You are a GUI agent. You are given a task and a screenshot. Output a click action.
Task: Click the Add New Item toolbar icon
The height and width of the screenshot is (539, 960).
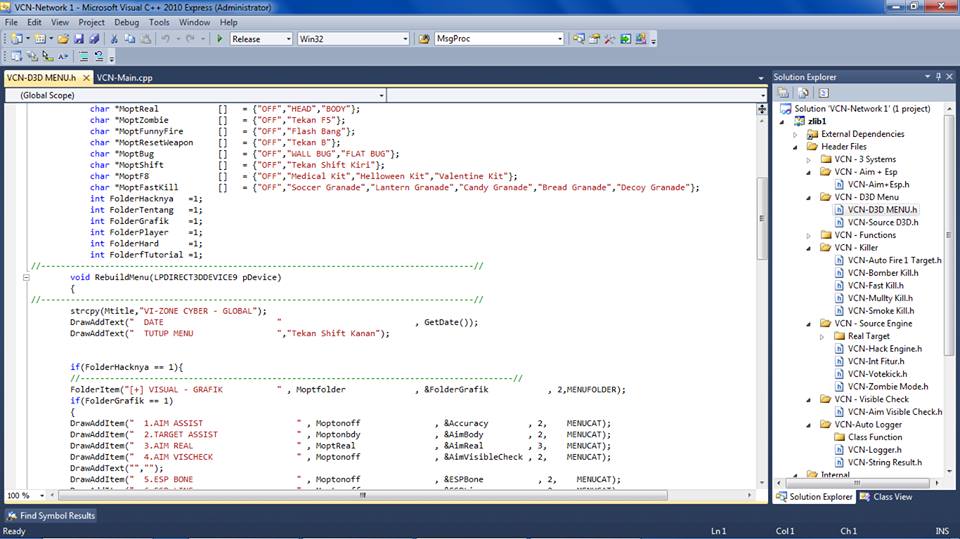[40, 39]
